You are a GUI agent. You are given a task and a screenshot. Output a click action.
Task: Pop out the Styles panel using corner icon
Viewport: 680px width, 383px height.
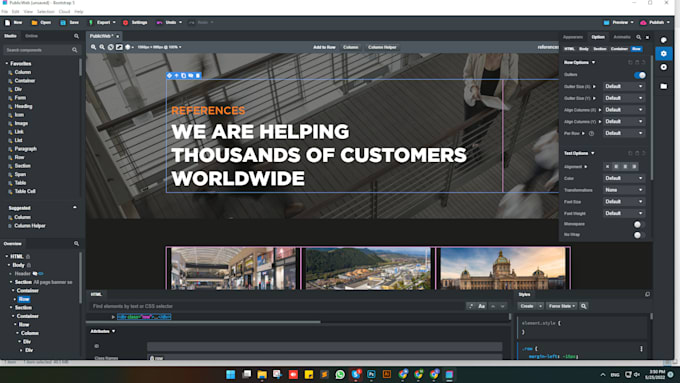click(x=647, y=295)
